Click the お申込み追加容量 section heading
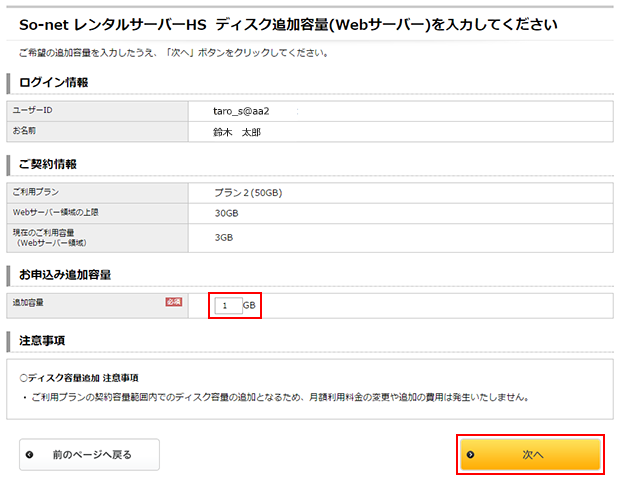This screenshot has height=477, width=620. pos(65,274)
